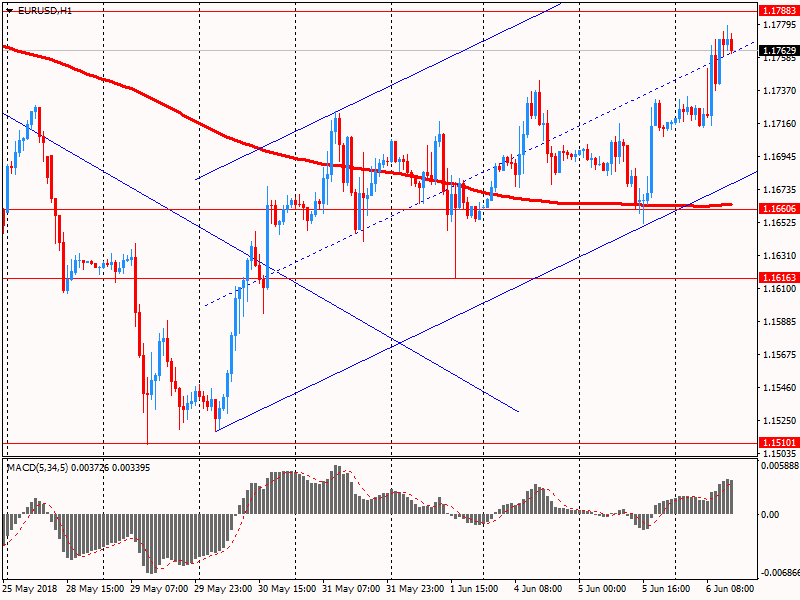Image resolution: width=800 pixels, height=600 pixels.
Task: Click the 1.17883 red price label
Action: tap(779, 11)
